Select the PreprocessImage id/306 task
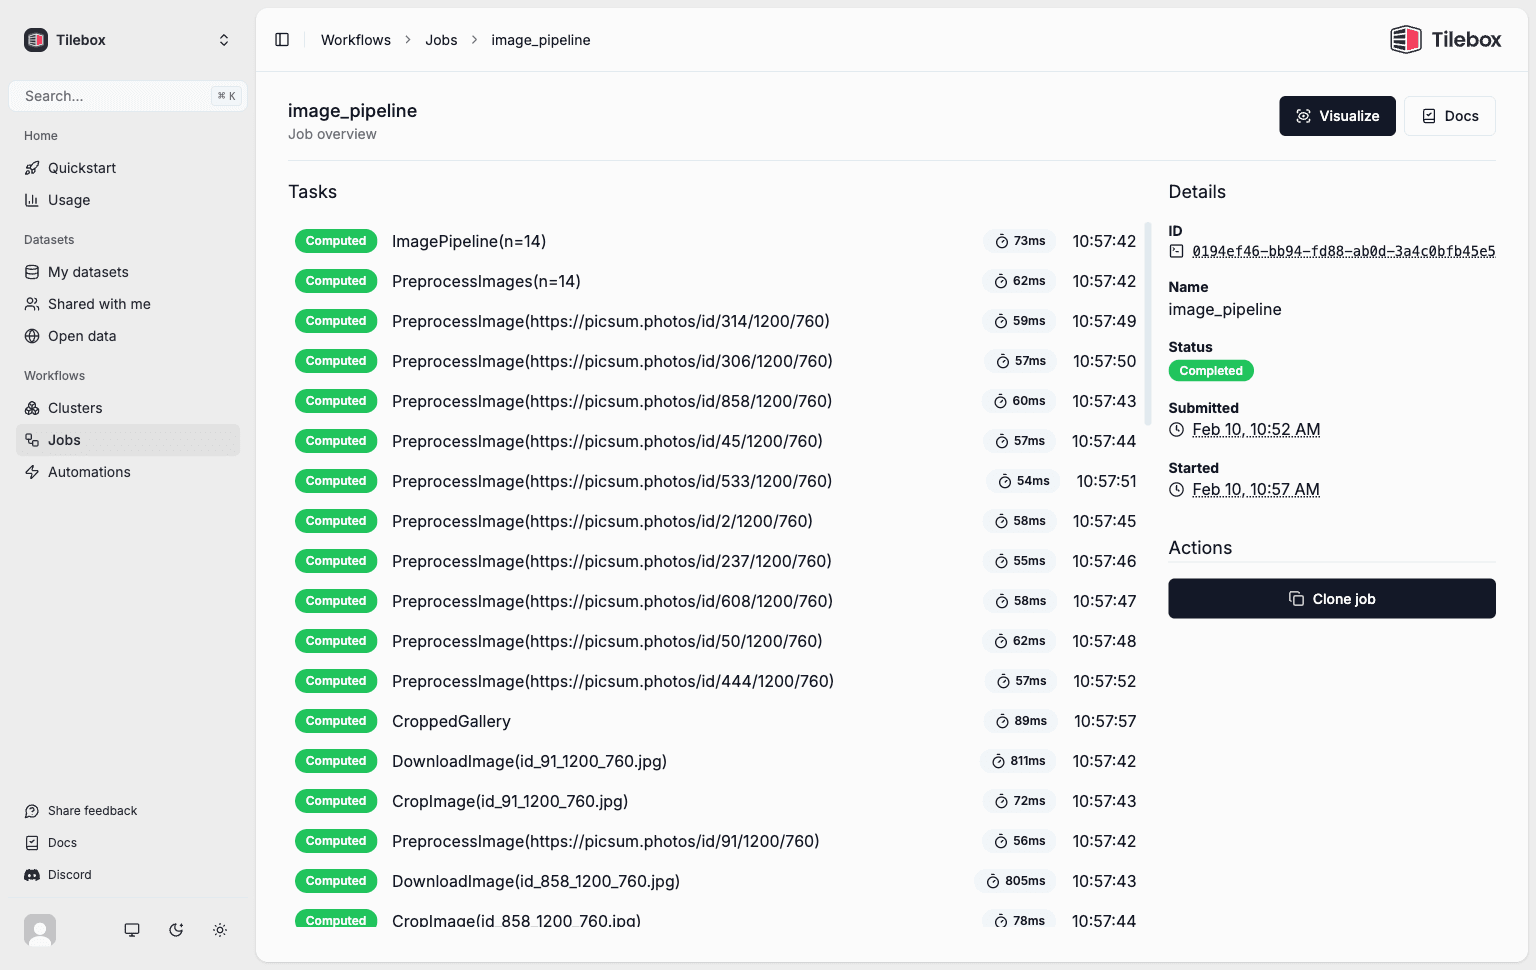 point(612,361)
